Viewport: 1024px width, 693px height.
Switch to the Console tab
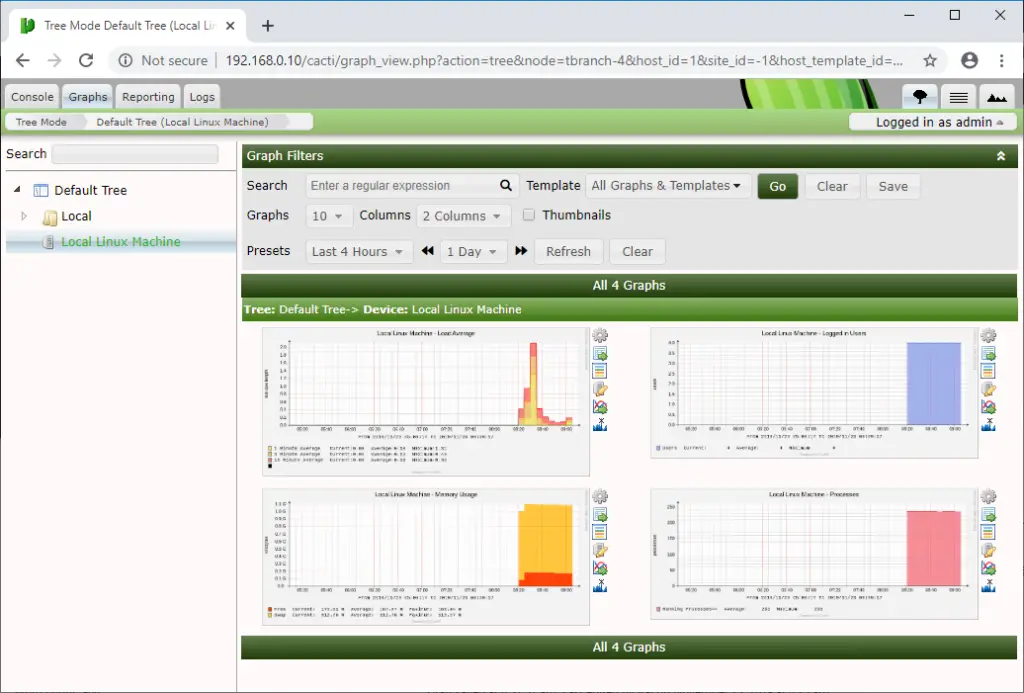click(31, 96)
